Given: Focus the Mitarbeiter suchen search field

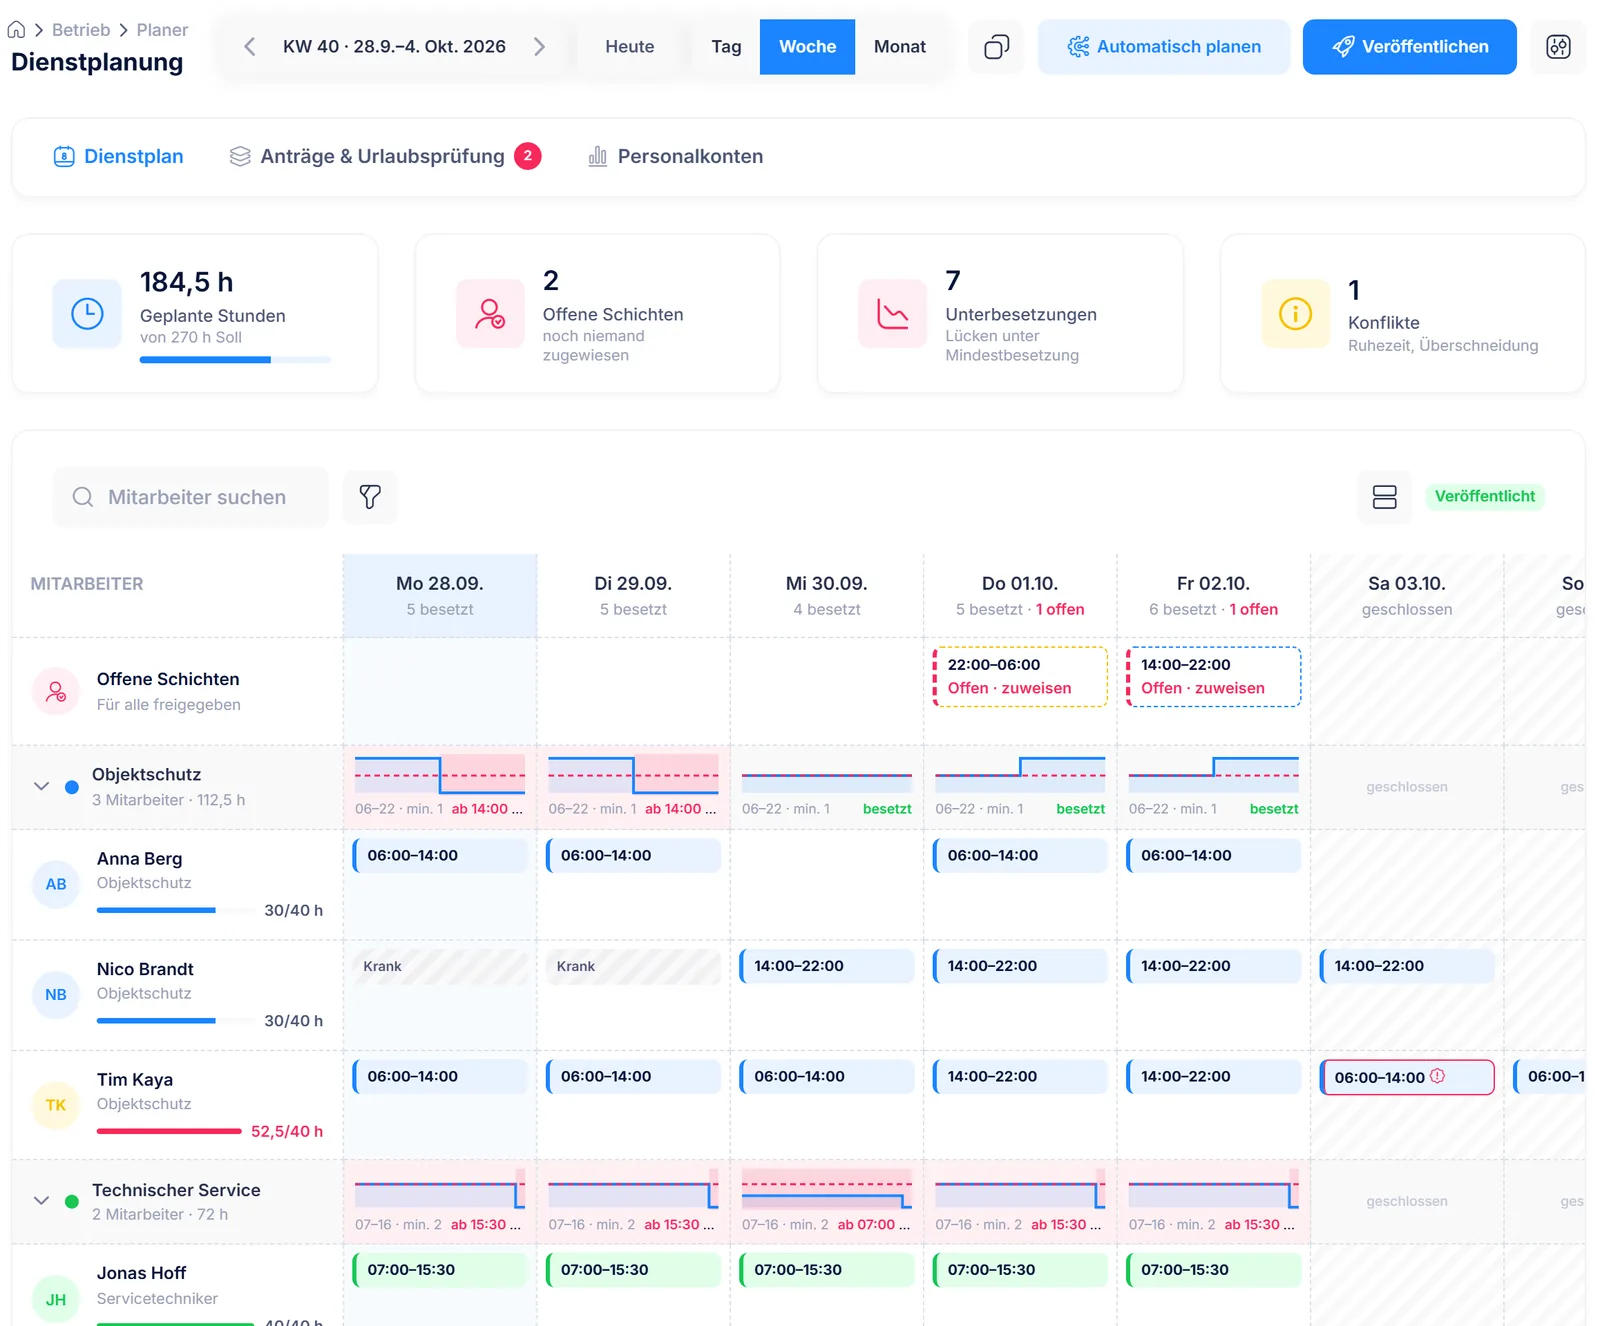Looking at the screenshot, I should (x=191, y=497).
